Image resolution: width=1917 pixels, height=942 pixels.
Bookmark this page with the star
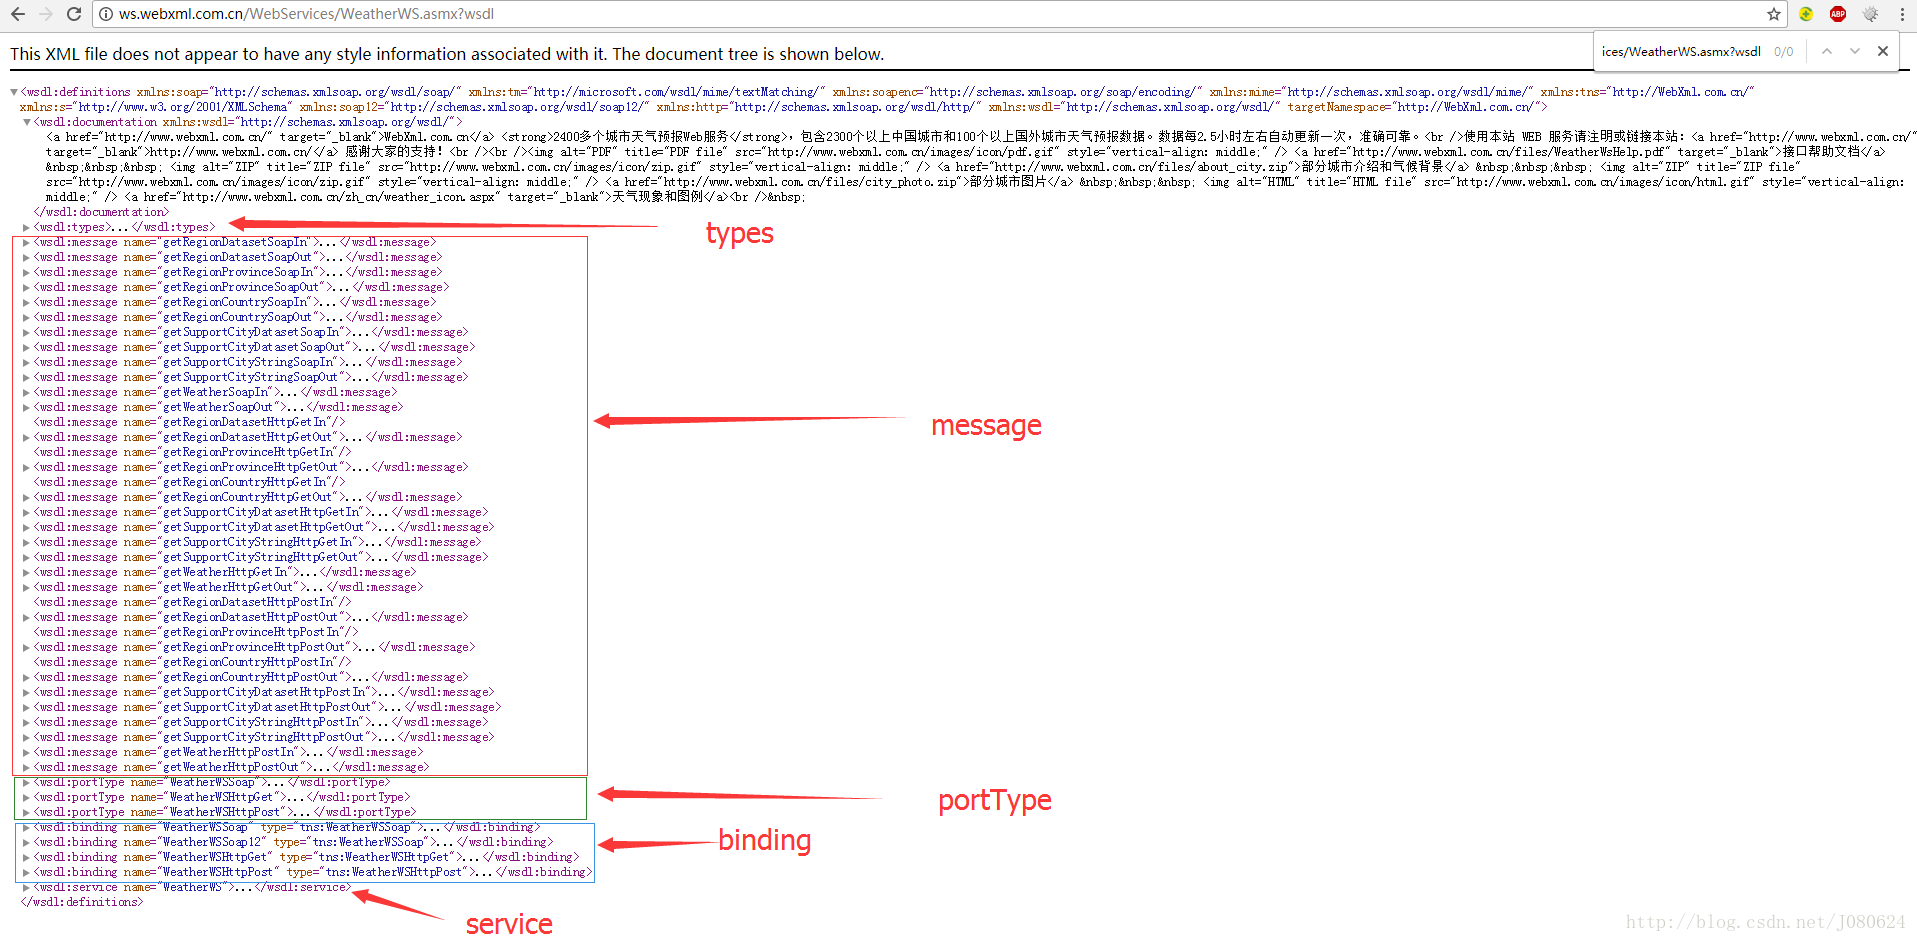[1774, 14]
